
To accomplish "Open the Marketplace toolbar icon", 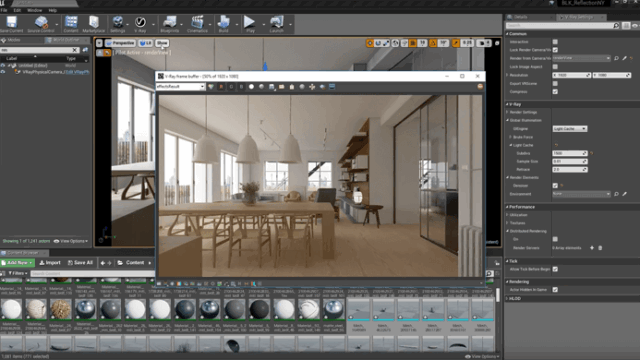I will pos(93,24).
